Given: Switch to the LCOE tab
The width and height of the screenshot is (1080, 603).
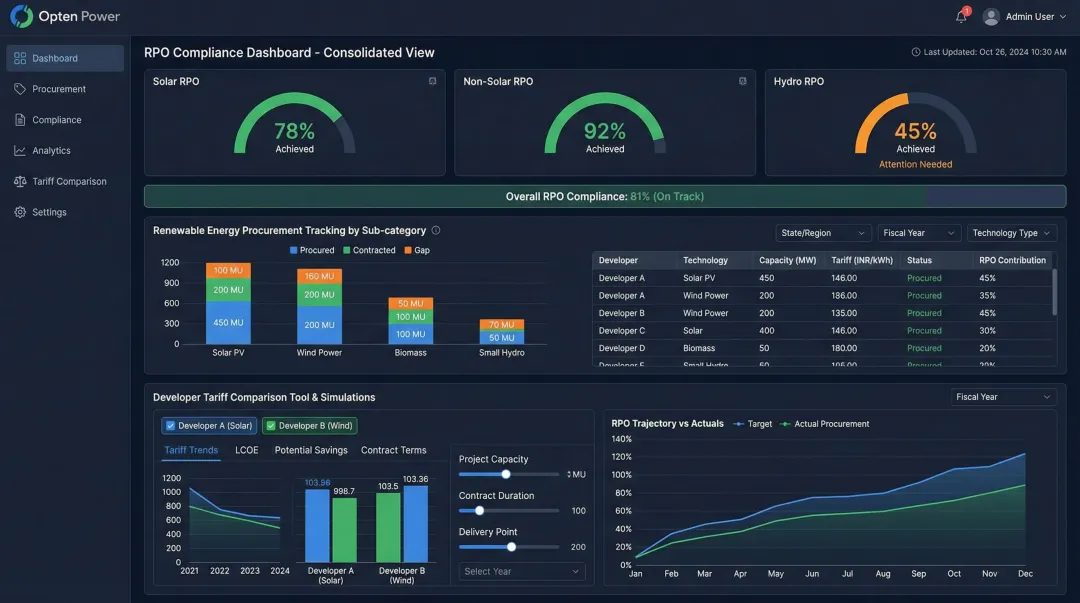Looking at the screenshot, I should click(246, 449).
